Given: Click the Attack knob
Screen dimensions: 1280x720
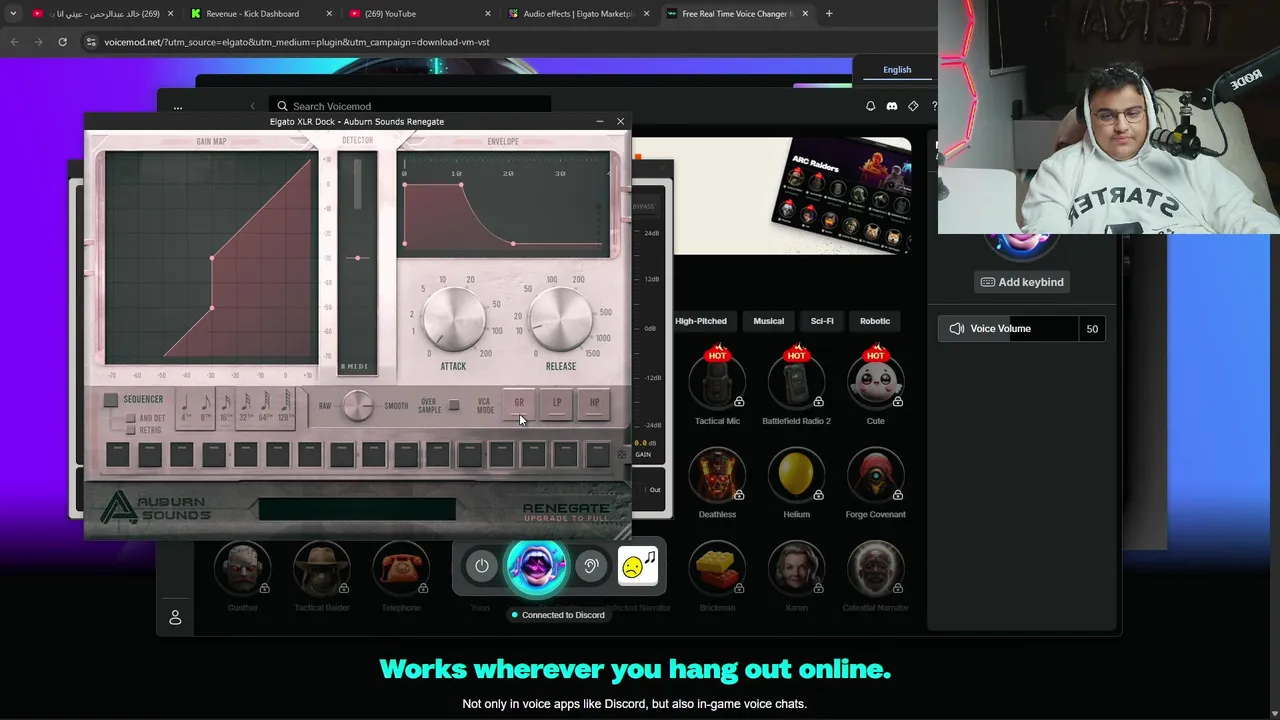Looking at the screenshot, I should [454, 319].
